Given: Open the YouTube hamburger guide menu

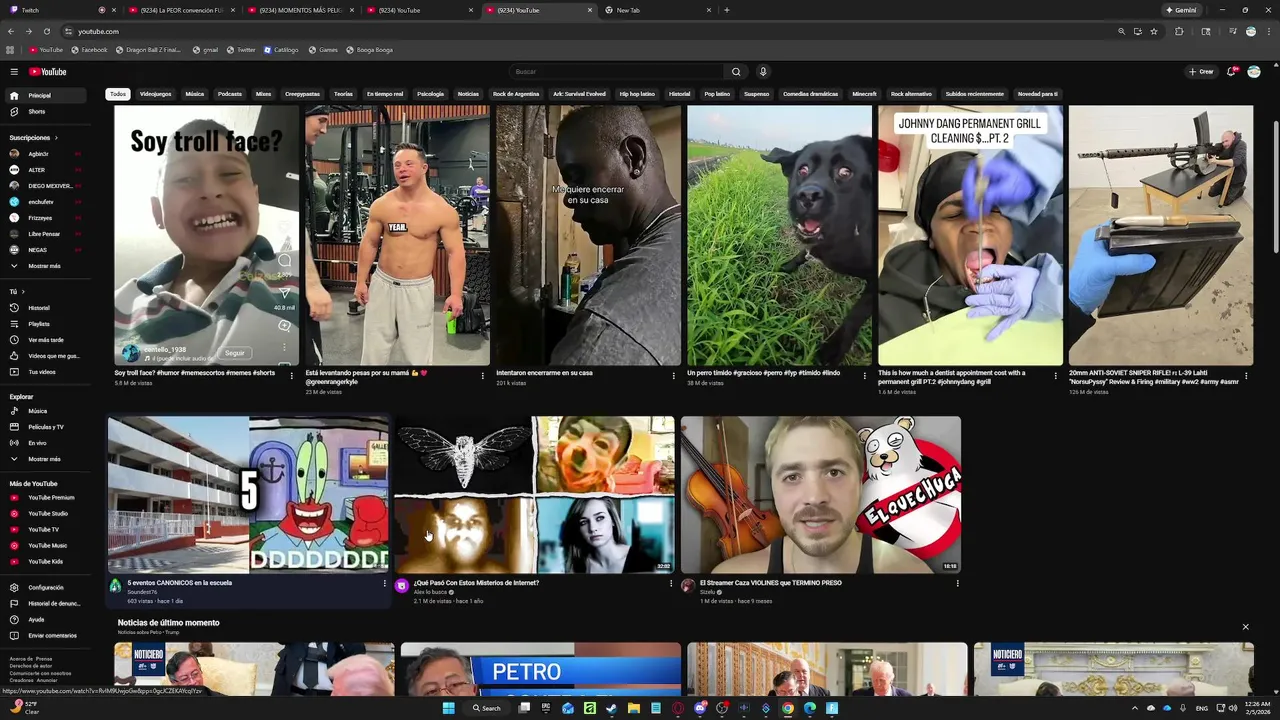Looking at the screenshot, I should [14, 72].
